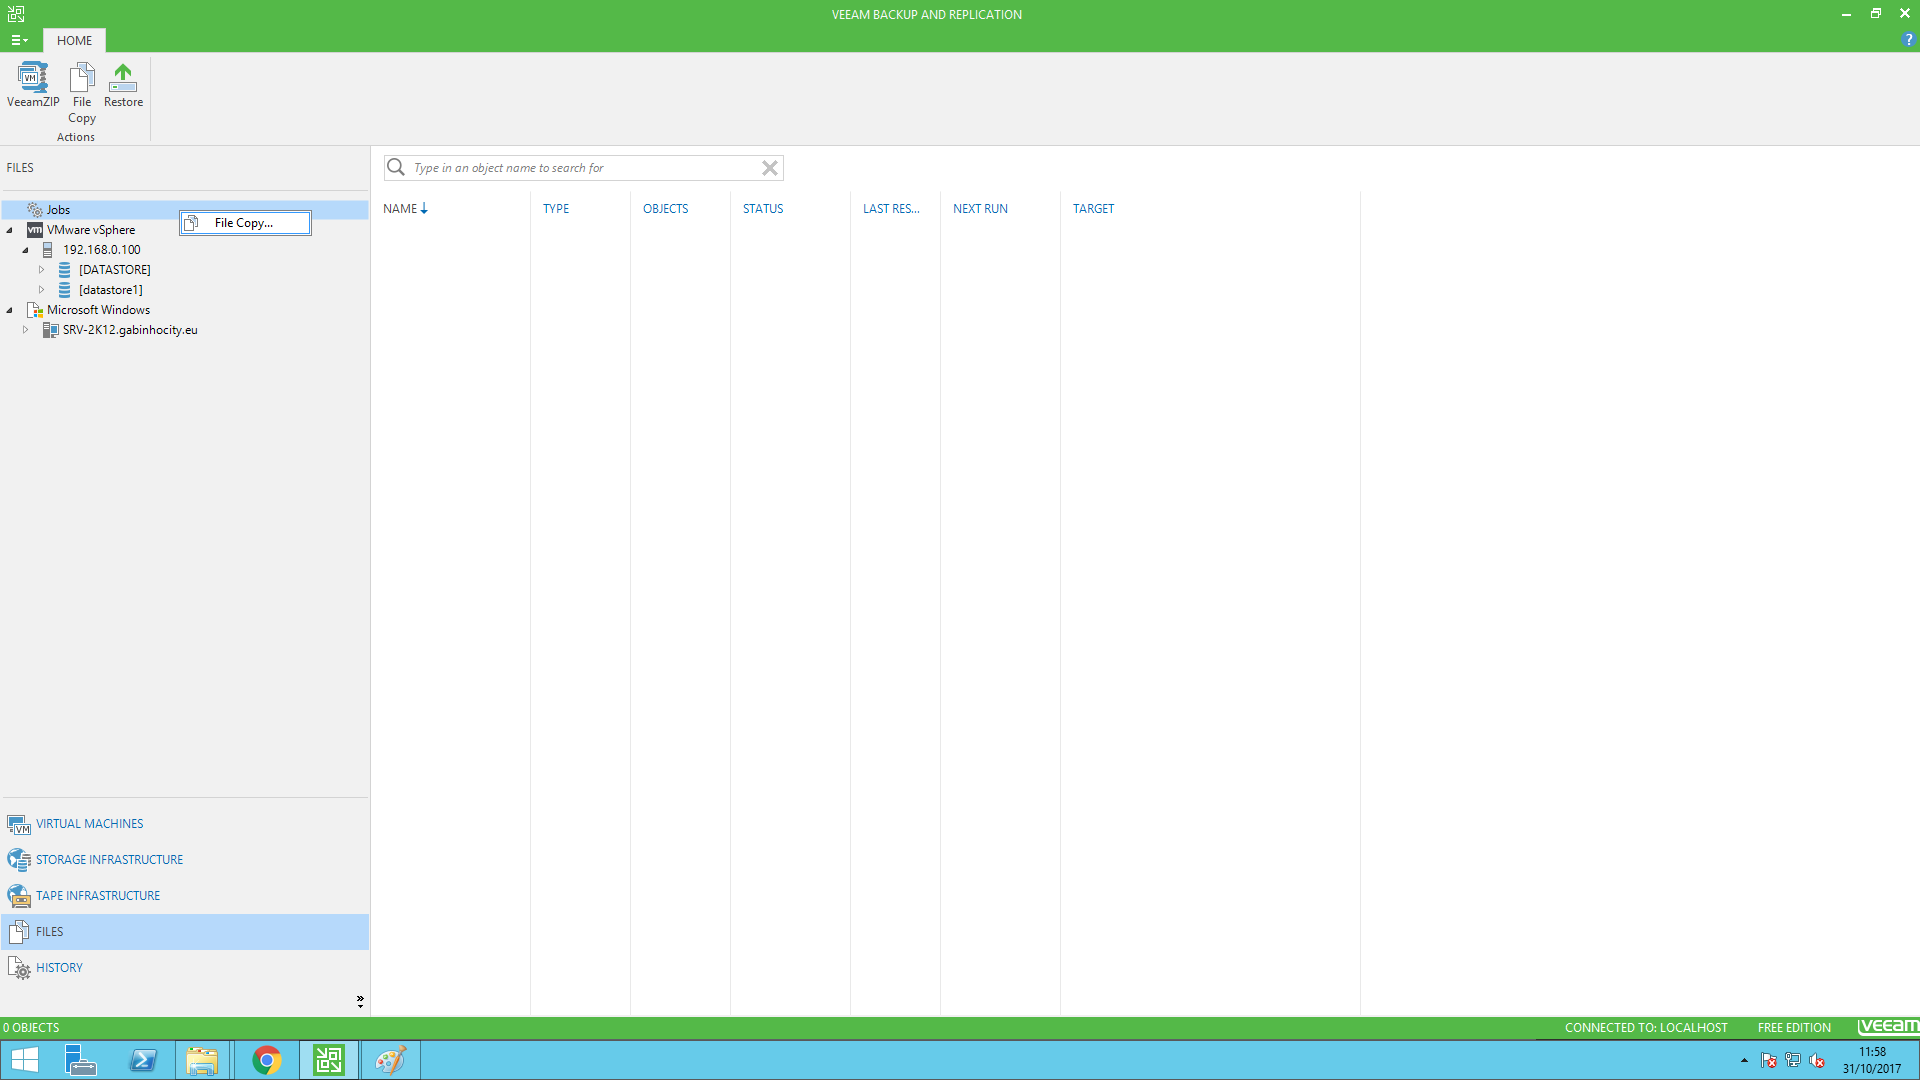Sort by OBJECTS column header
This screenshot has width=1920, height=1080.
click(x=666, y=209)
